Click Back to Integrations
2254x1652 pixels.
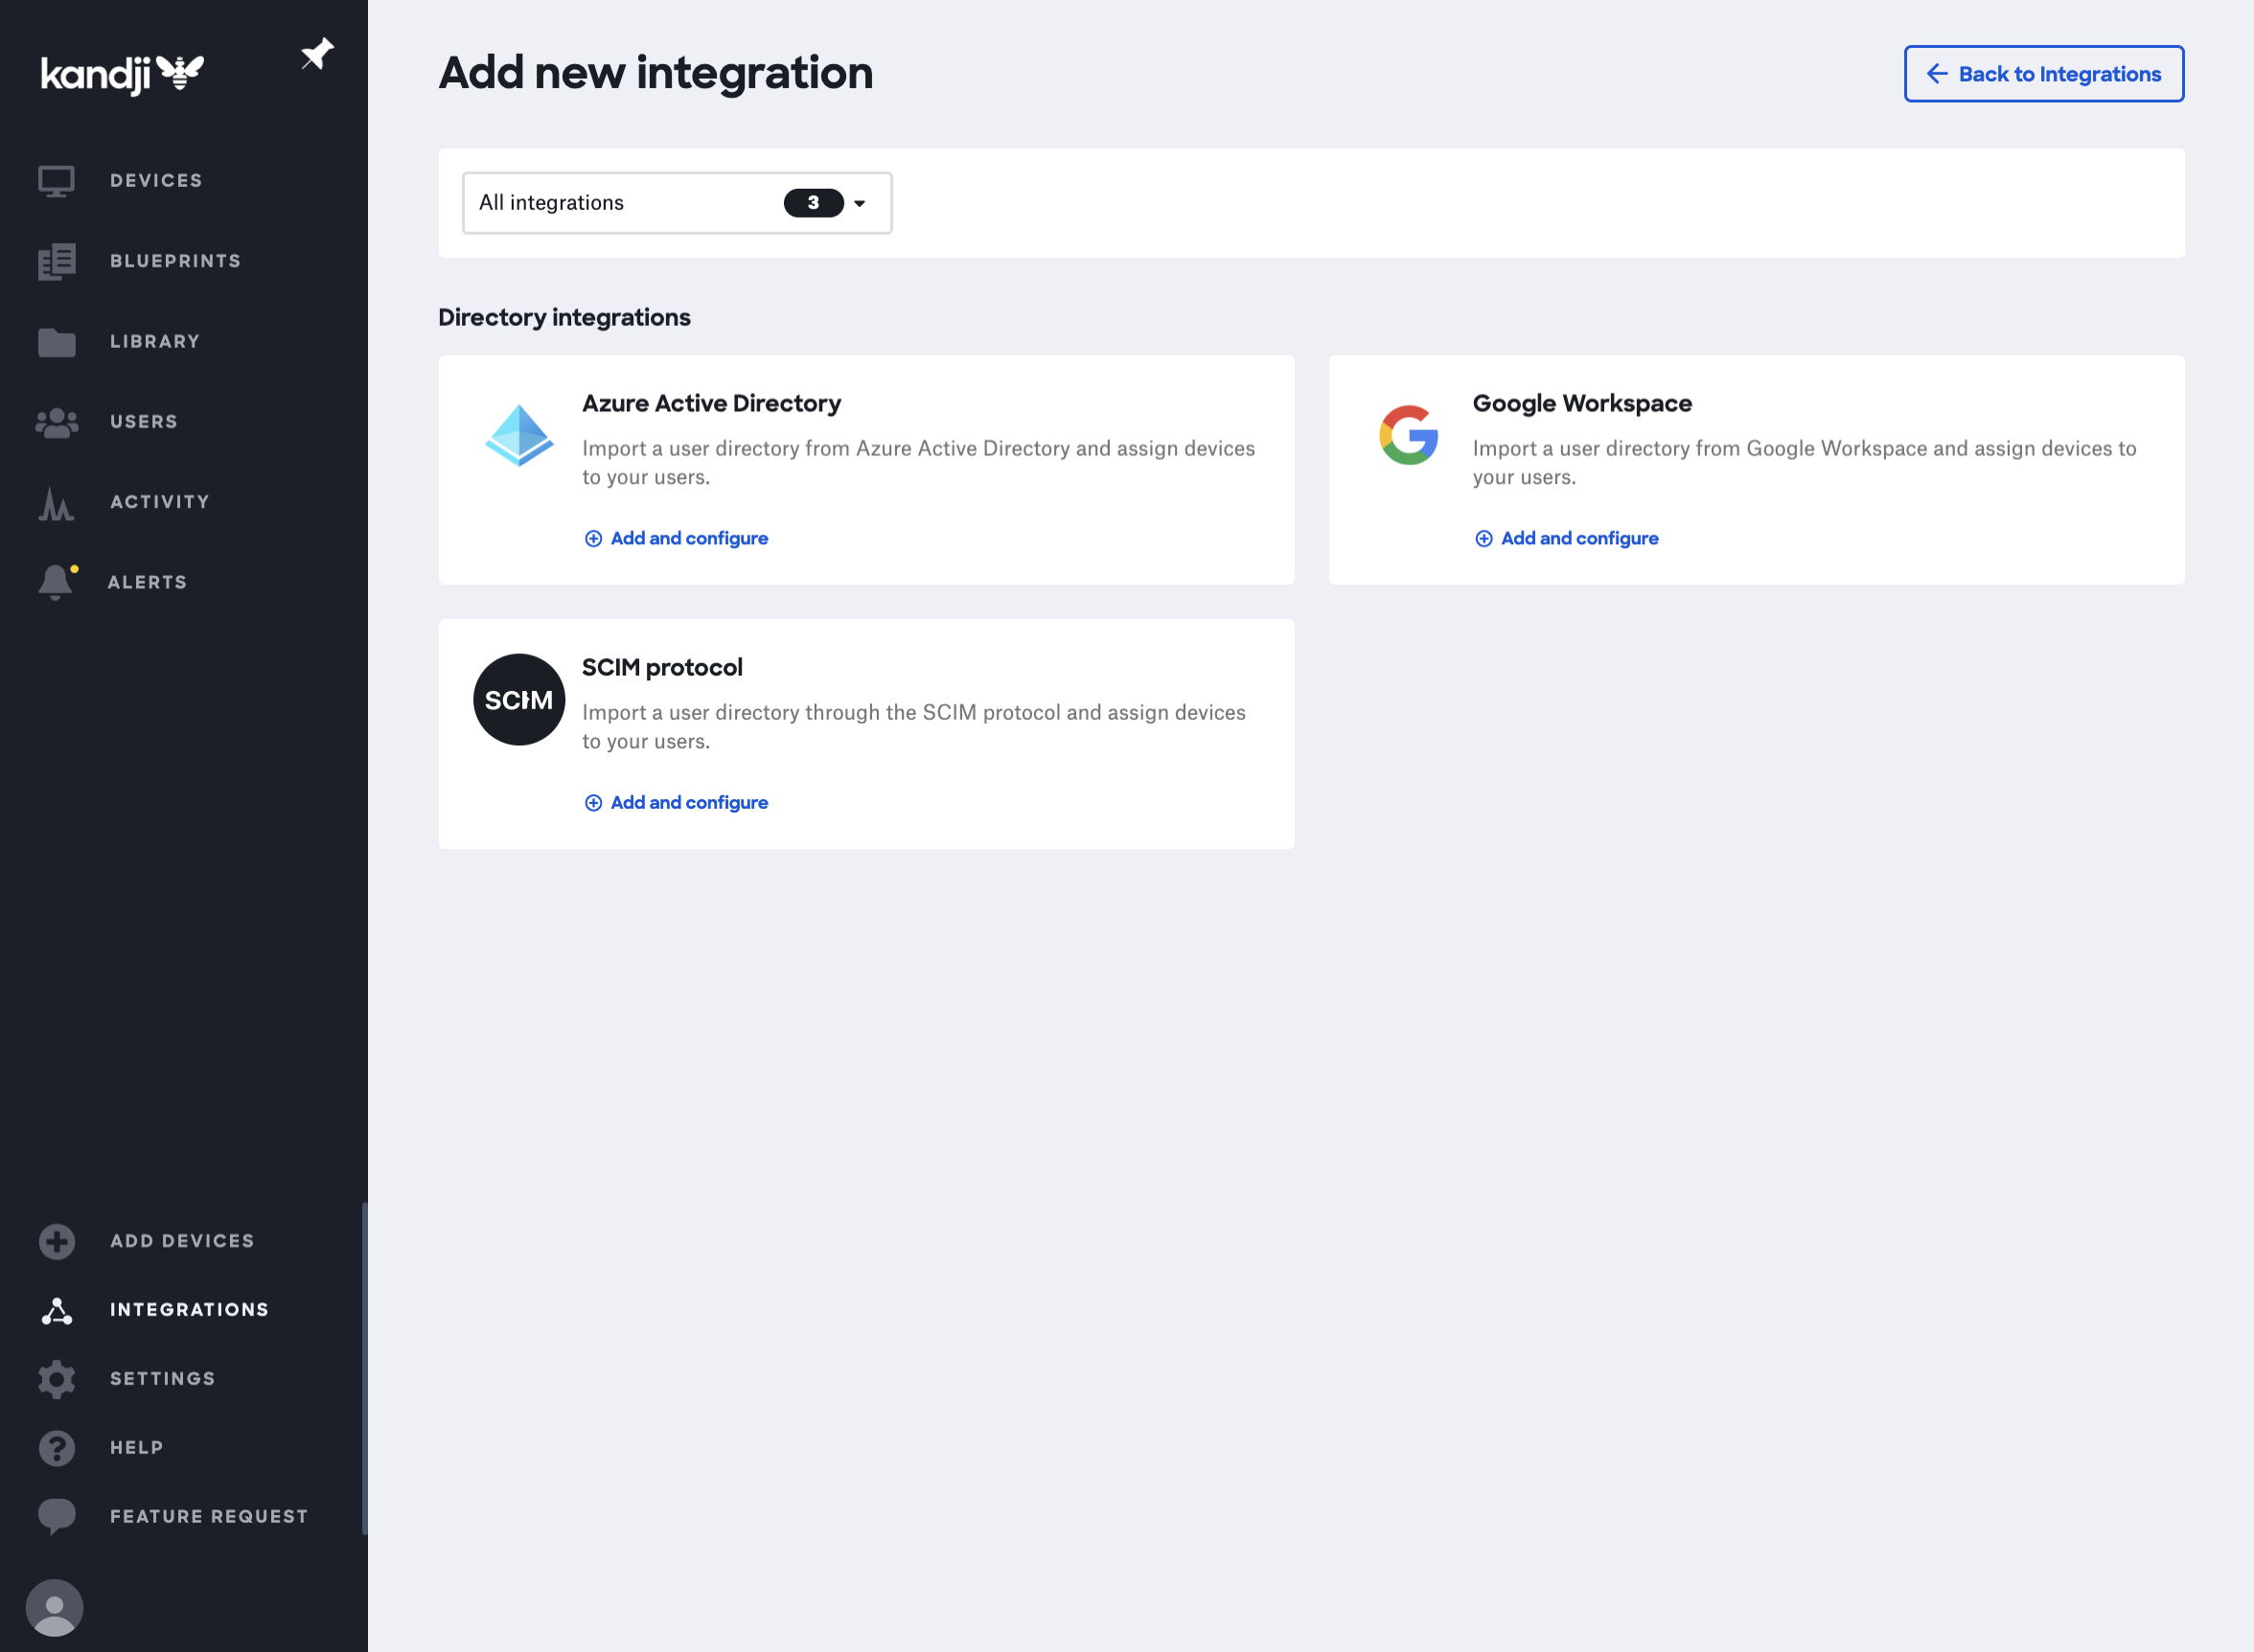pos(2043,73)
